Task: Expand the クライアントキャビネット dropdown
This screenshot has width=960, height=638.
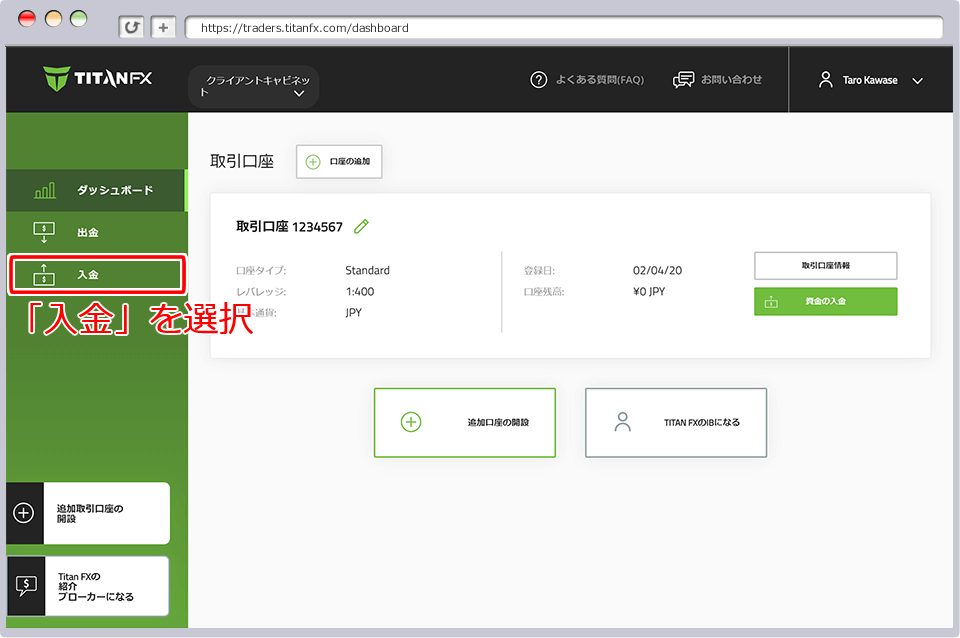Action: click(x=254, y=86)
